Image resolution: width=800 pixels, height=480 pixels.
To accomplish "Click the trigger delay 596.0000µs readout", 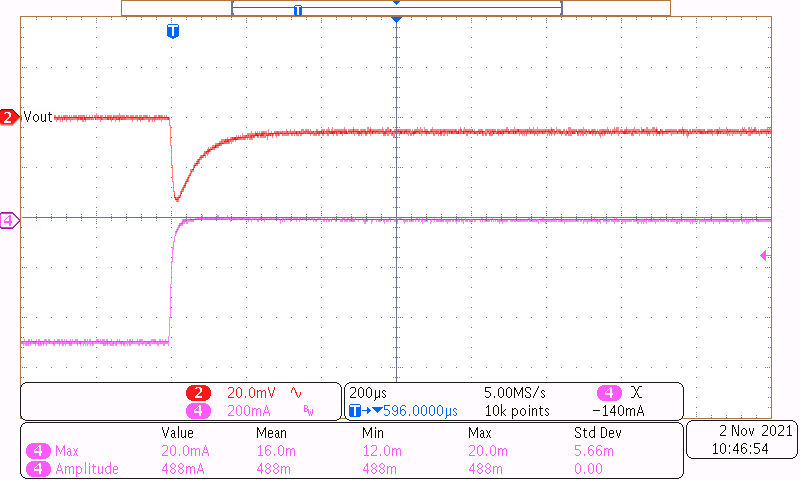I will [420, 411].
